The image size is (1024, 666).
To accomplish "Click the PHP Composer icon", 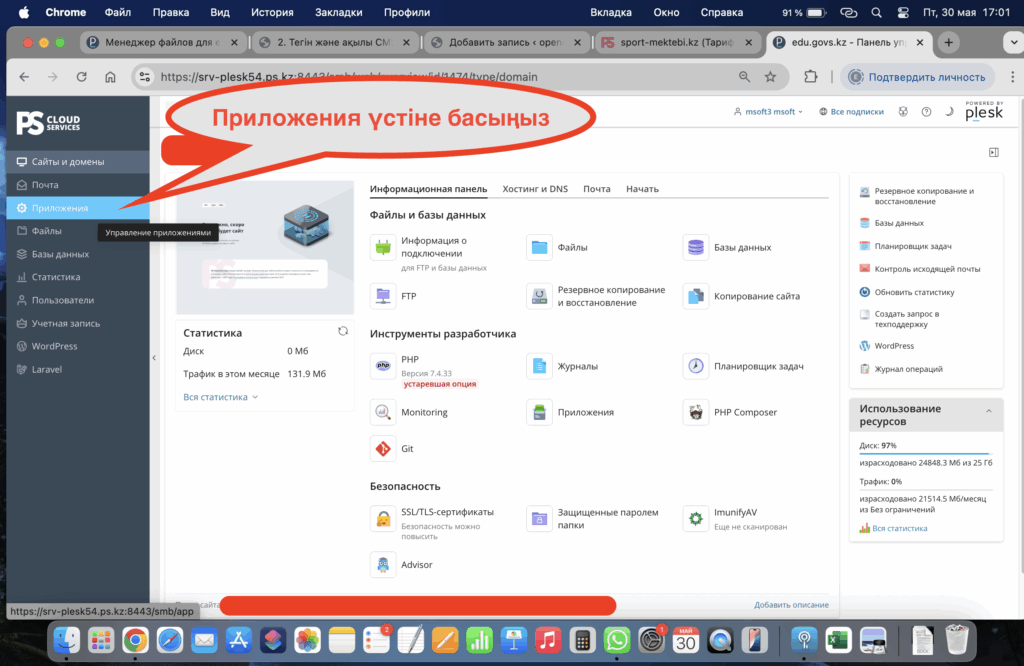I will tap(696, 412).
